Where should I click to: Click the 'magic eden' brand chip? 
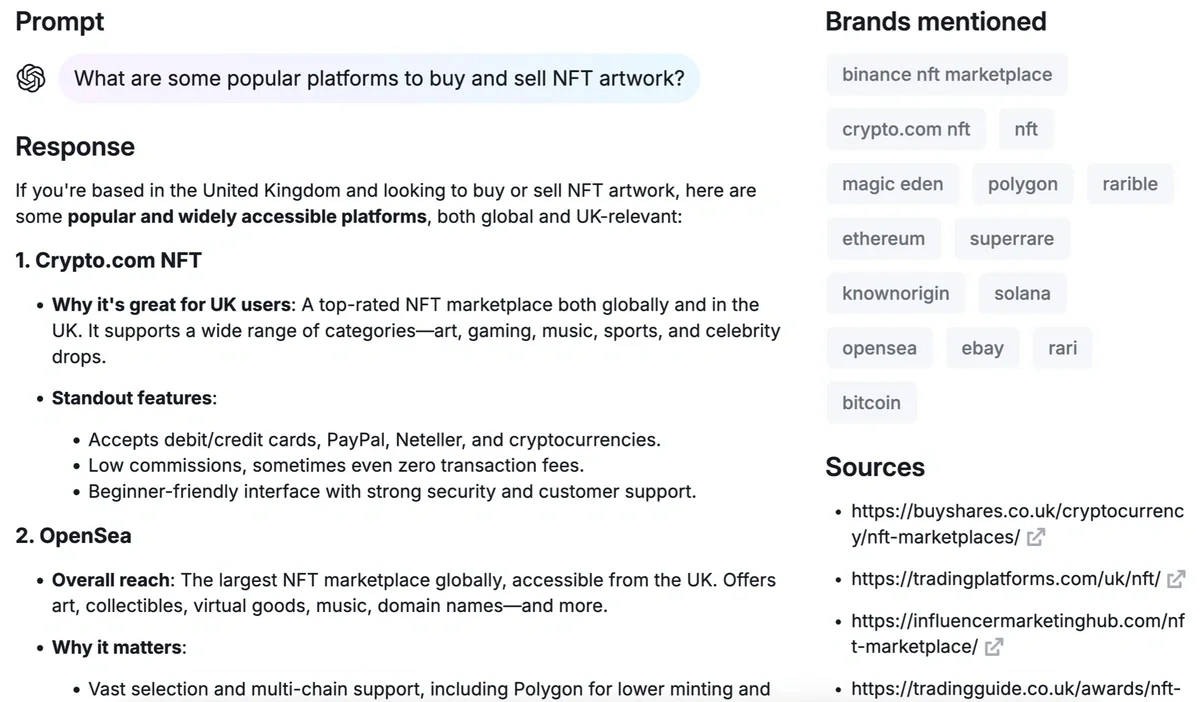[892, 184]
